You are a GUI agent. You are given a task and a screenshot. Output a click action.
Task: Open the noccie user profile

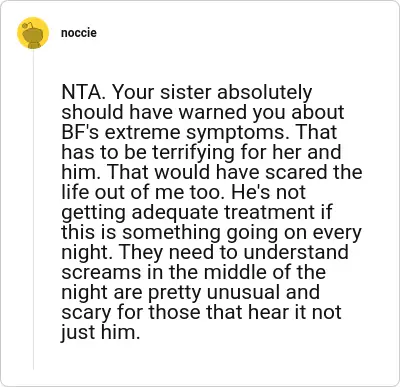tap(79, 33)
